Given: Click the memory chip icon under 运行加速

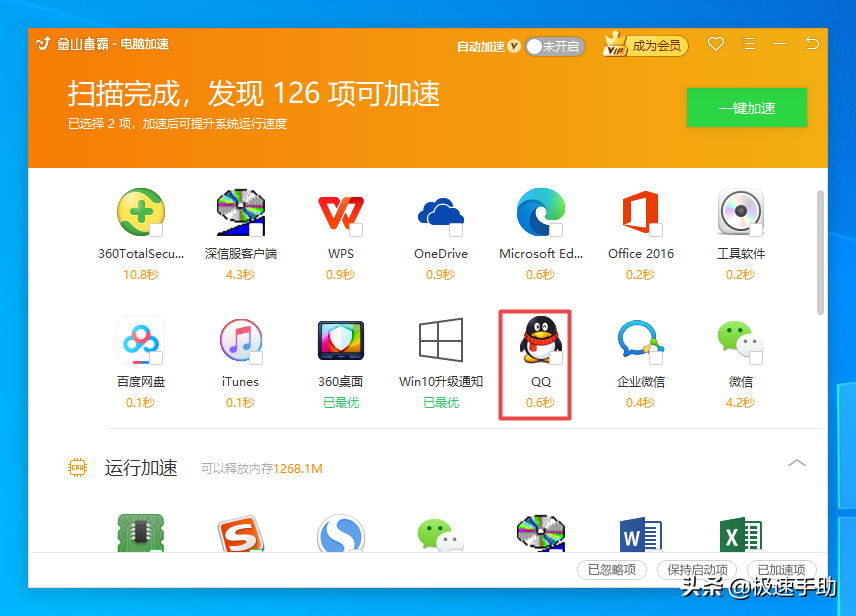Looking at the screenshot, I should click(141, 533).
